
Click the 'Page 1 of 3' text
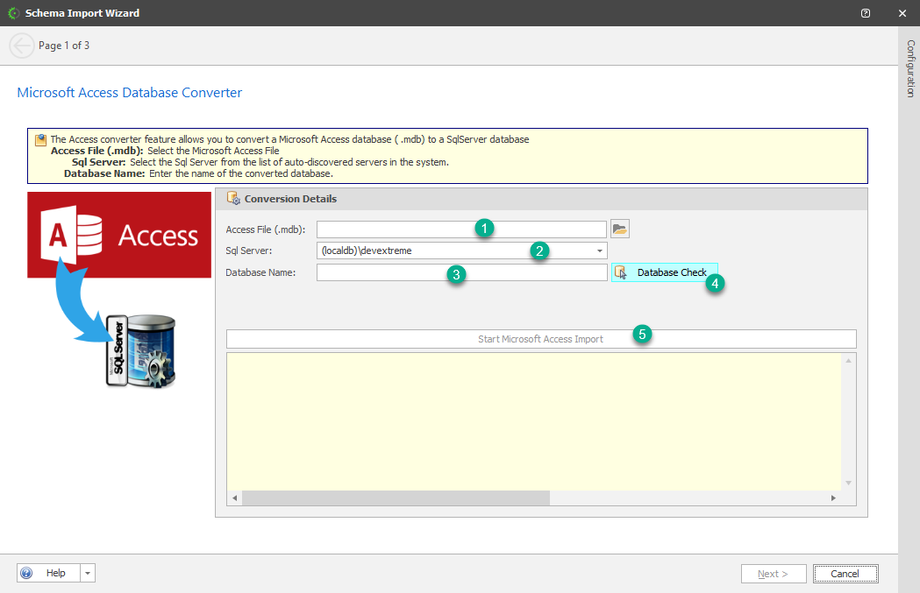point(64,46)
